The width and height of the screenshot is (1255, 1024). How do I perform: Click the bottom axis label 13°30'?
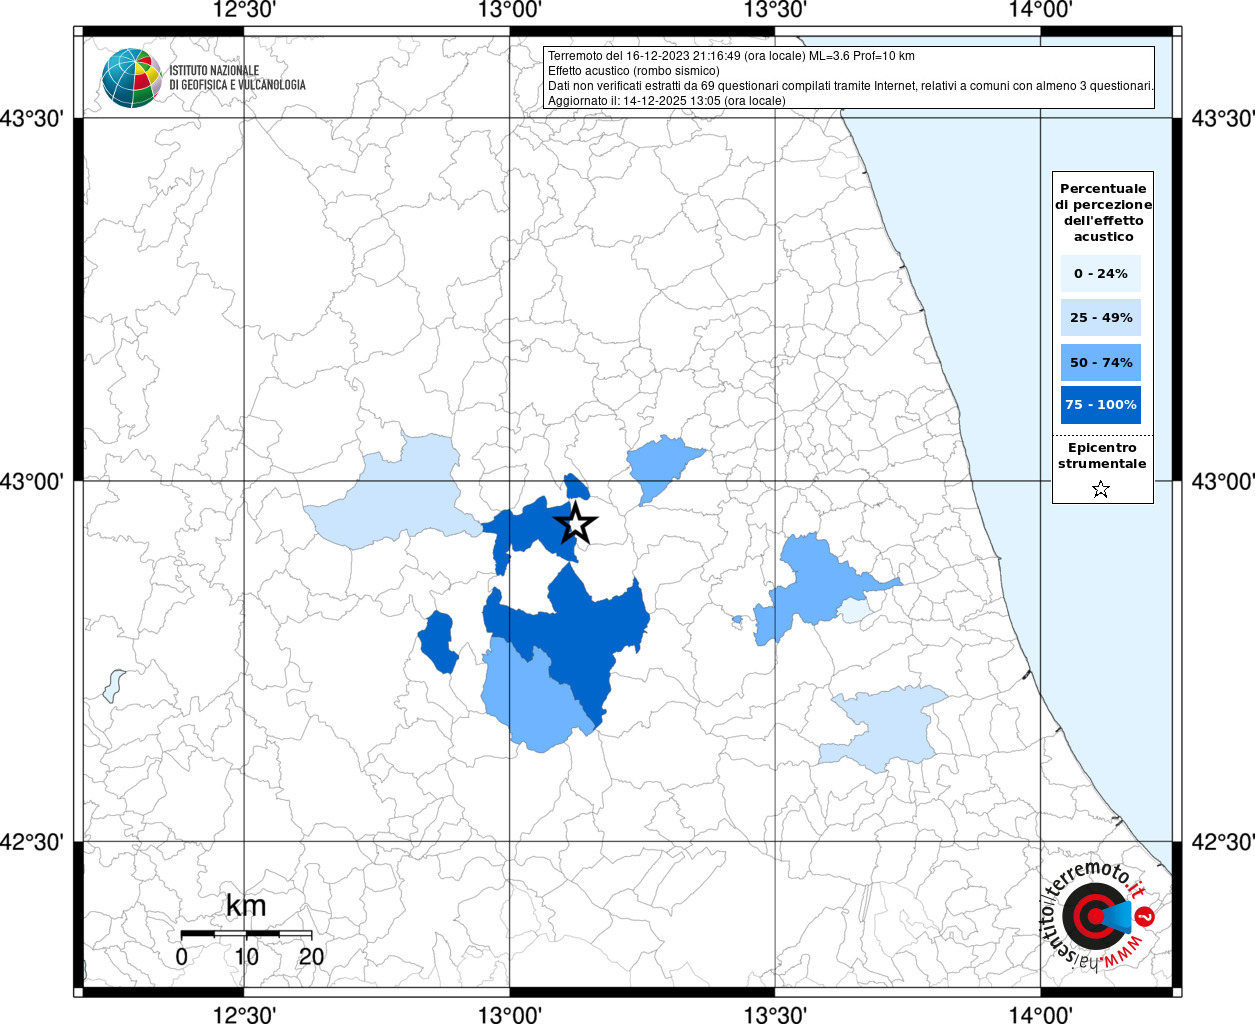(x=775, y=1014)
